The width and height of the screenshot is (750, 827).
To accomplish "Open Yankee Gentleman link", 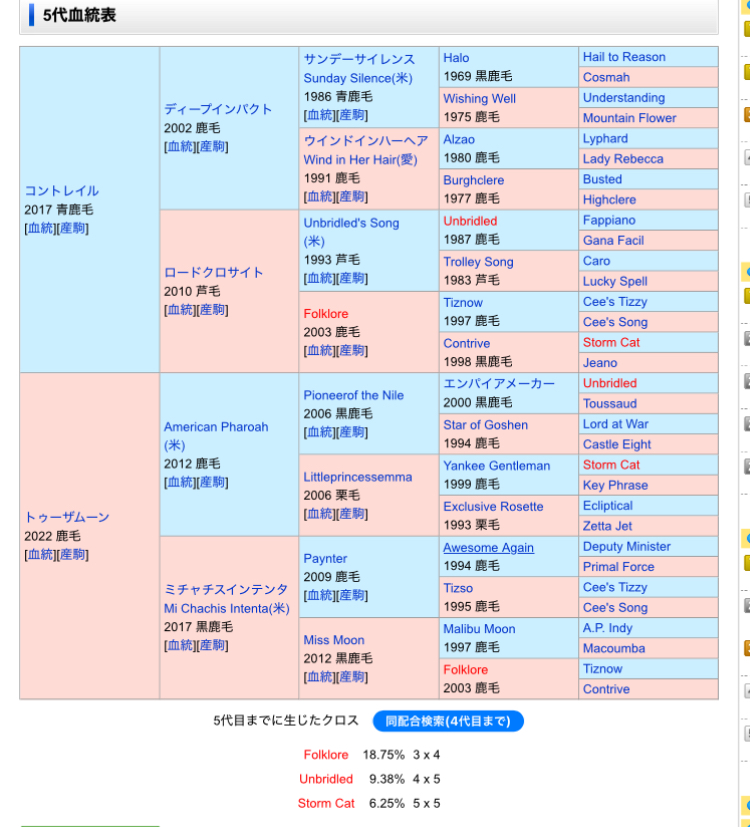I will 496,466.
